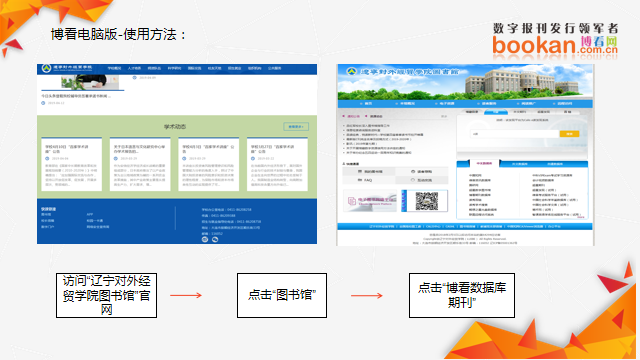Select the highlighted blue search tab above search box
640x360 pixels.
click(x=496, y=112)
